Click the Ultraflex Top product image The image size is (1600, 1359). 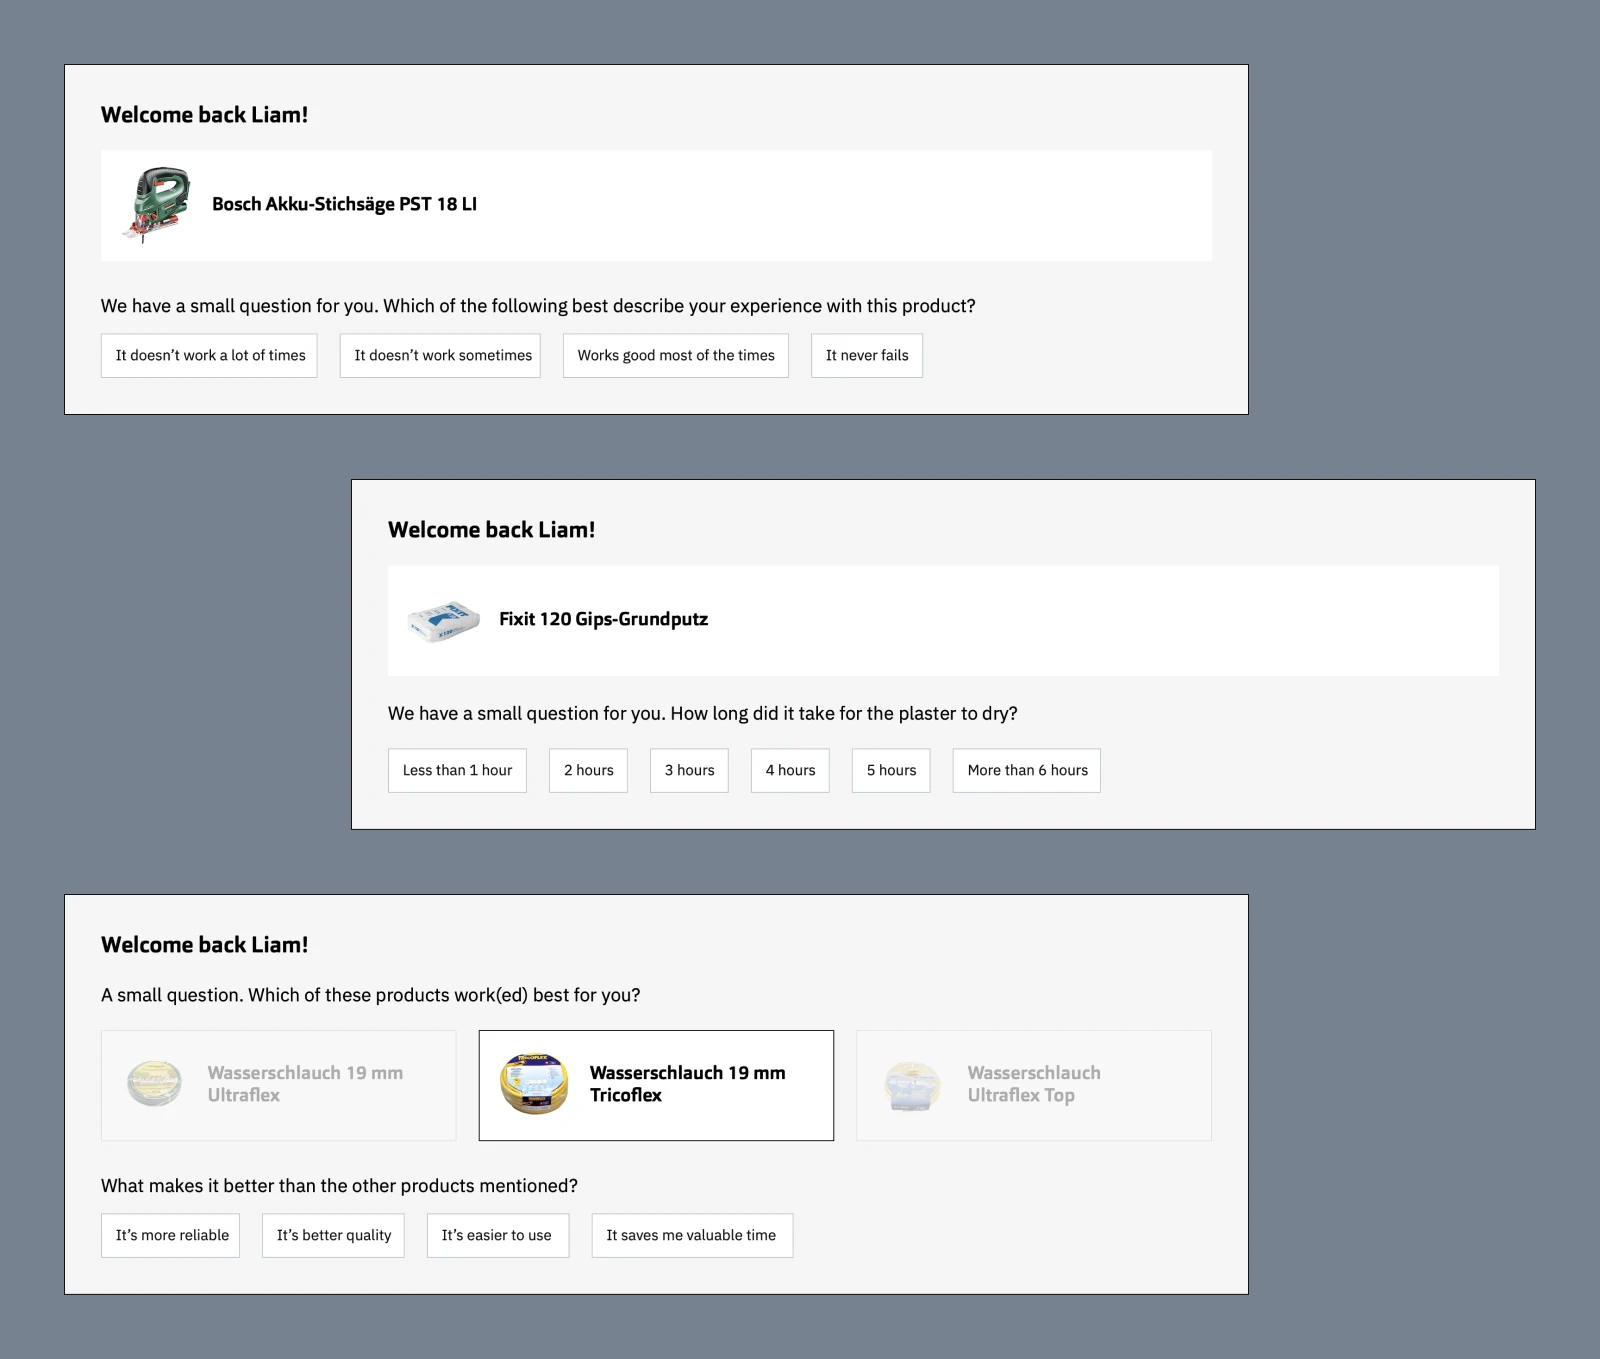coord(911,1084)
